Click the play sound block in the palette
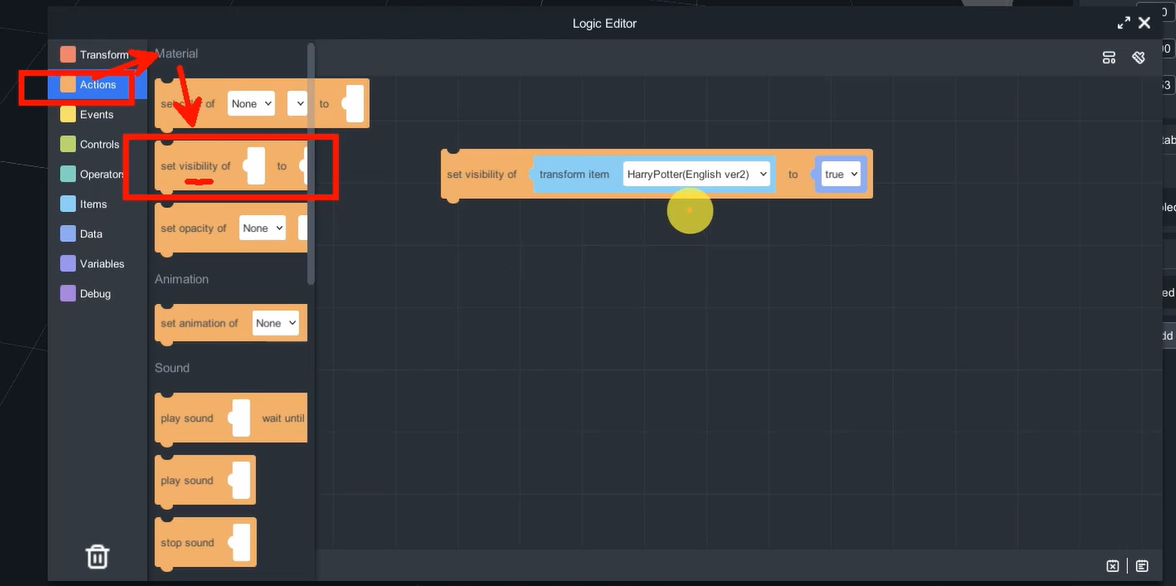 [x=187, y=481]
